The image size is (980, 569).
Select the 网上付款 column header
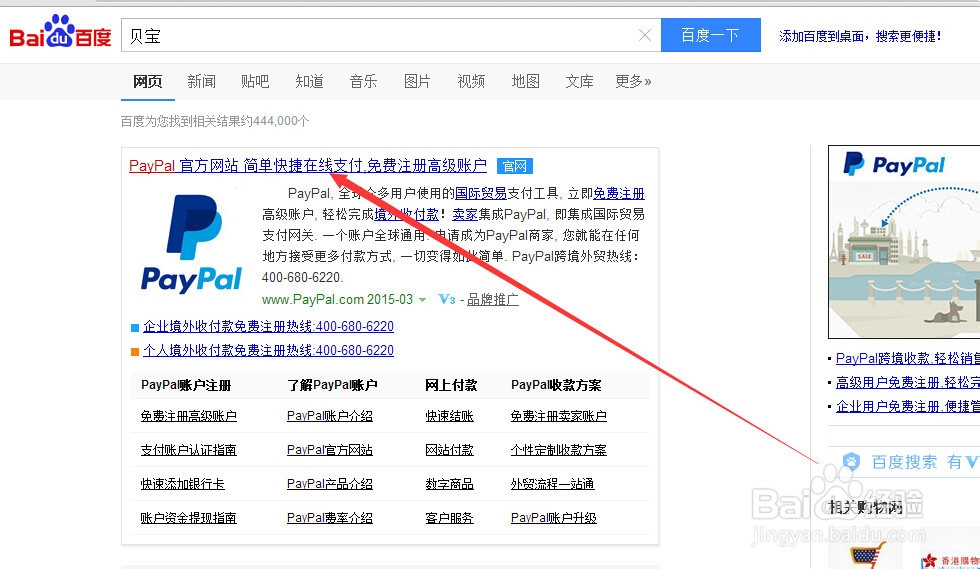tap(451, 385)
